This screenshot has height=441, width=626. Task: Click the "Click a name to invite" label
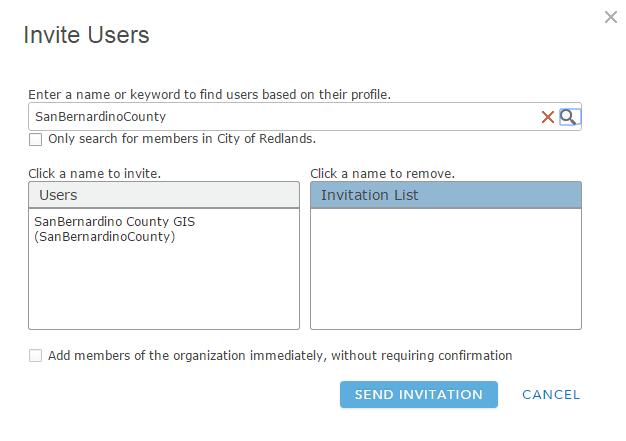(94, 173)
